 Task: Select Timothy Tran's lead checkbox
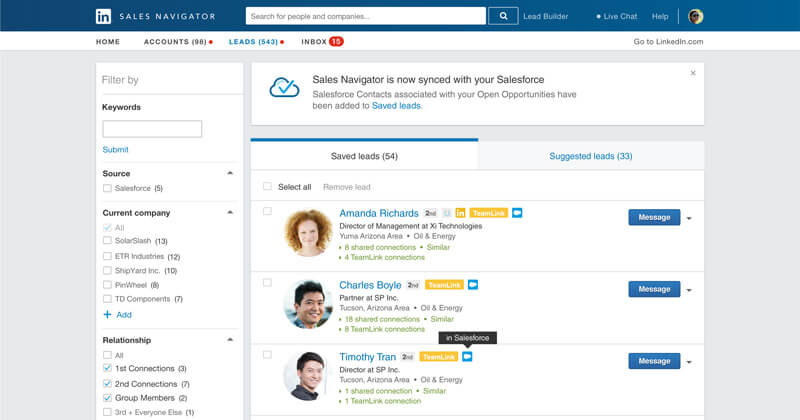(267, 355)
